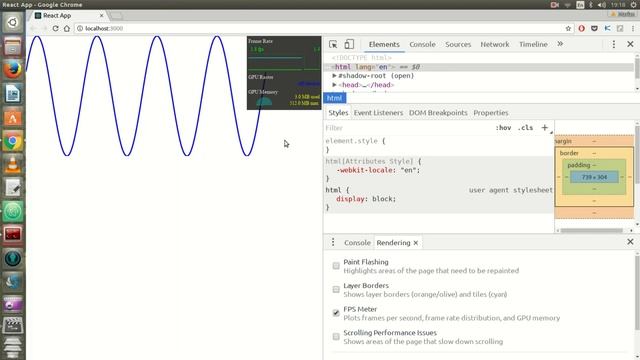
Task: Close the DevTools panel
Action: coord(630,44)
